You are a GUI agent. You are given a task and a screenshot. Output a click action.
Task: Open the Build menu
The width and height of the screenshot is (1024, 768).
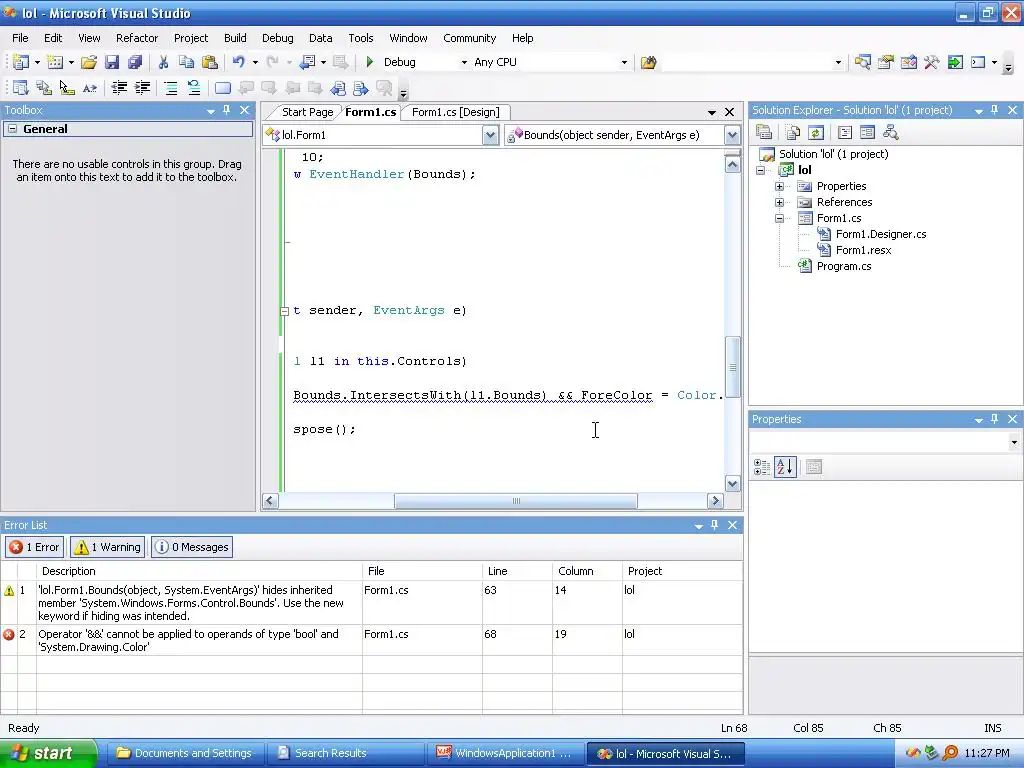click(235, 38)
